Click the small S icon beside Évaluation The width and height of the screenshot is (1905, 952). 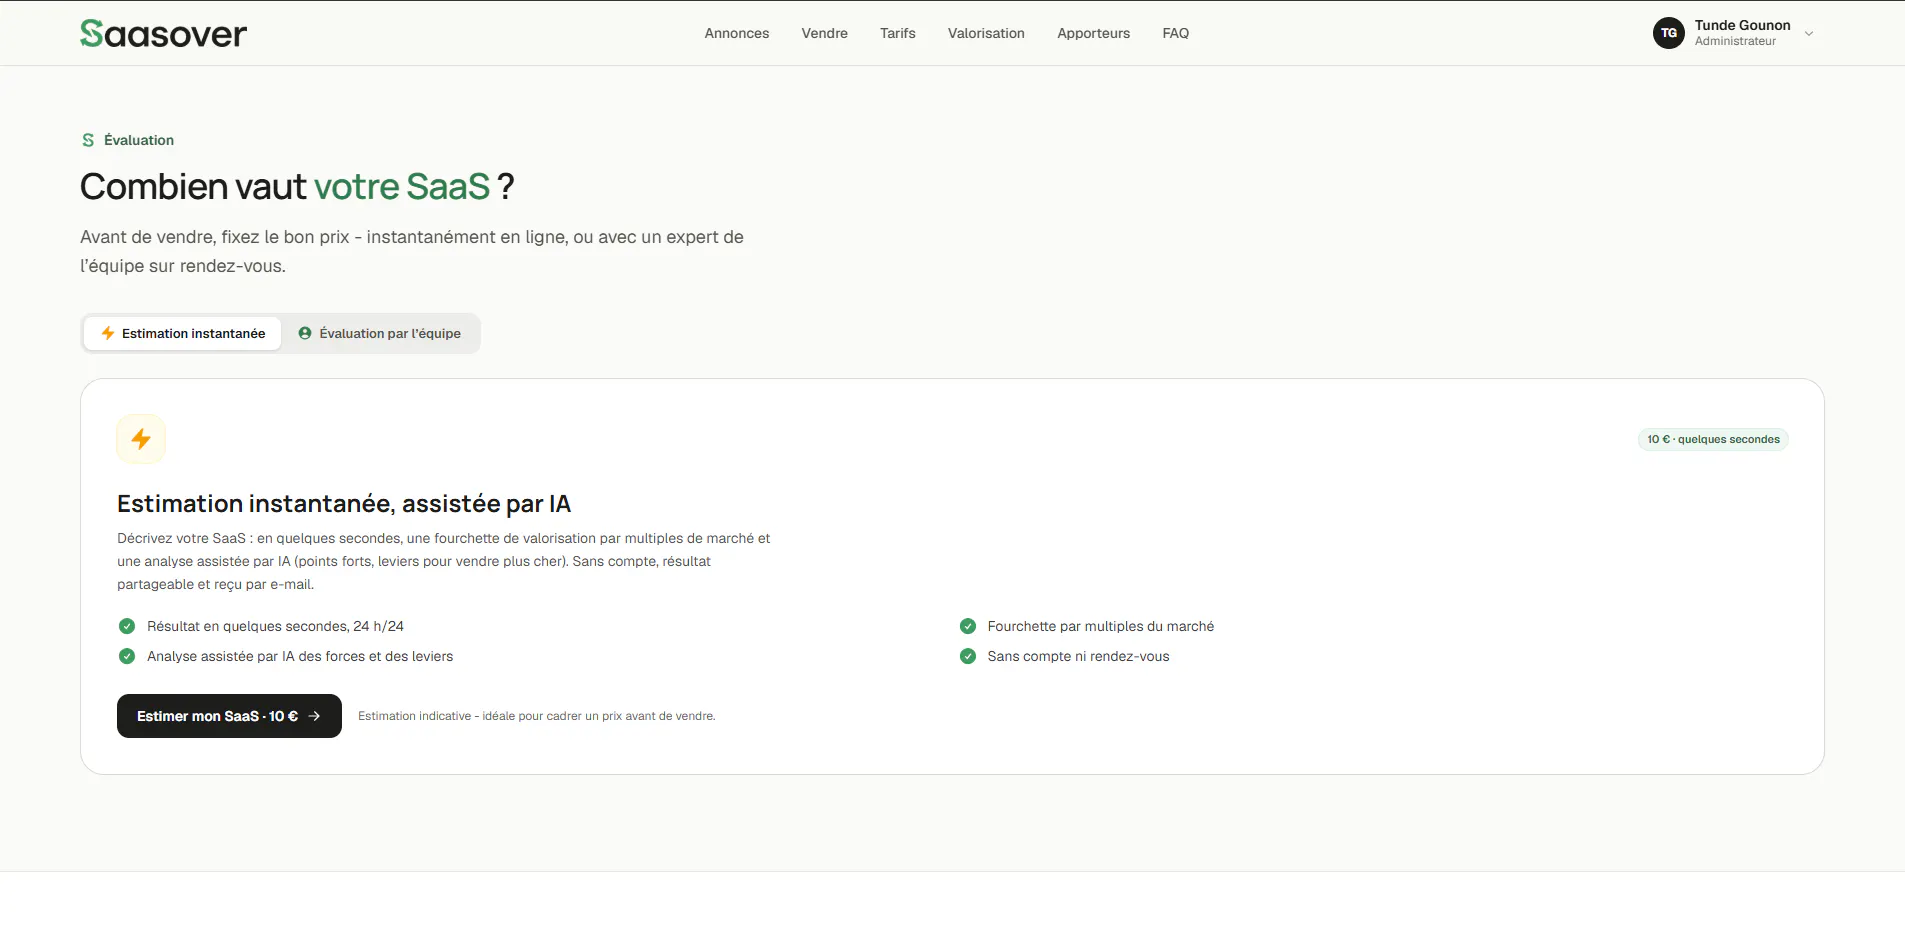88,140
